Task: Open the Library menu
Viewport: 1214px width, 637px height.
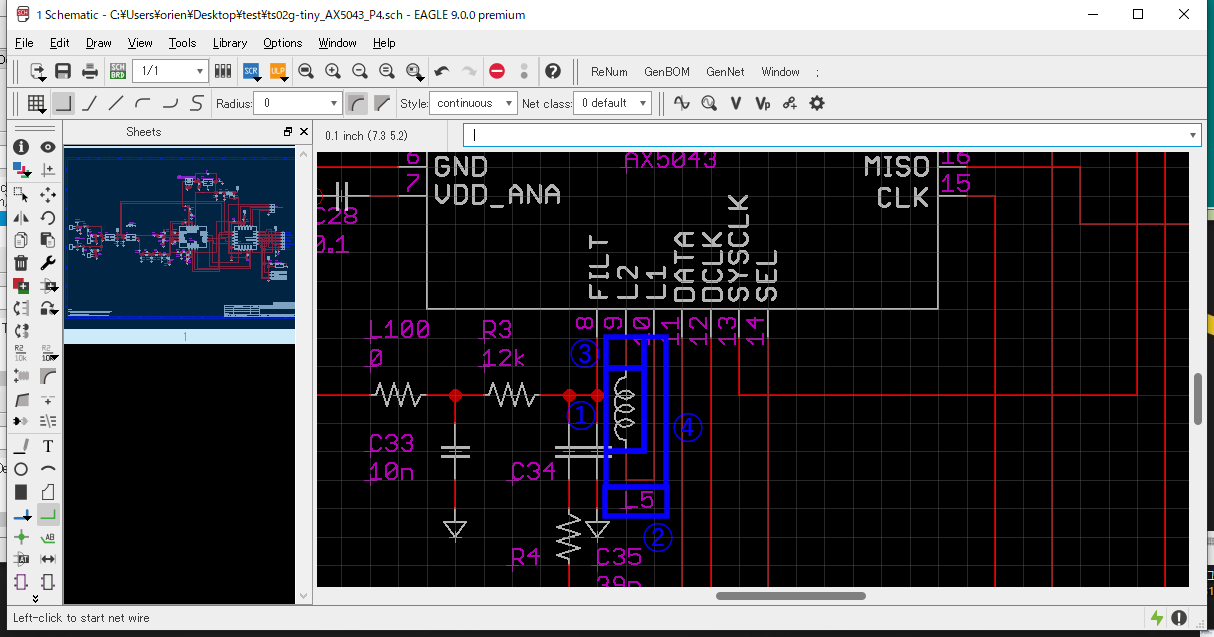Action: (x=230, y=43)
